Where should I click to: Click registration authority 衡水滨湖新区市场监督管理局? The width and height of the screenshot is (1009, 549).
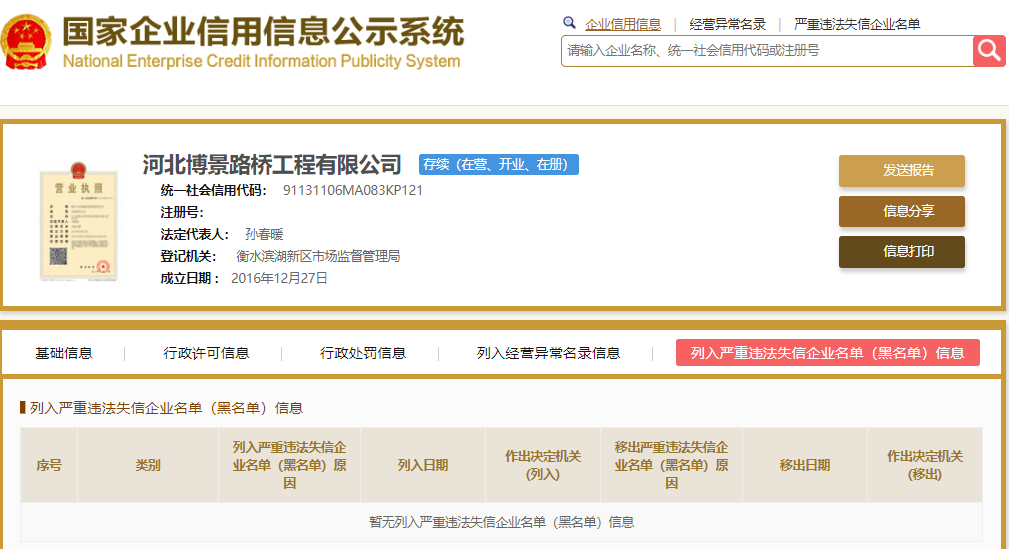[x=318, y=256]
